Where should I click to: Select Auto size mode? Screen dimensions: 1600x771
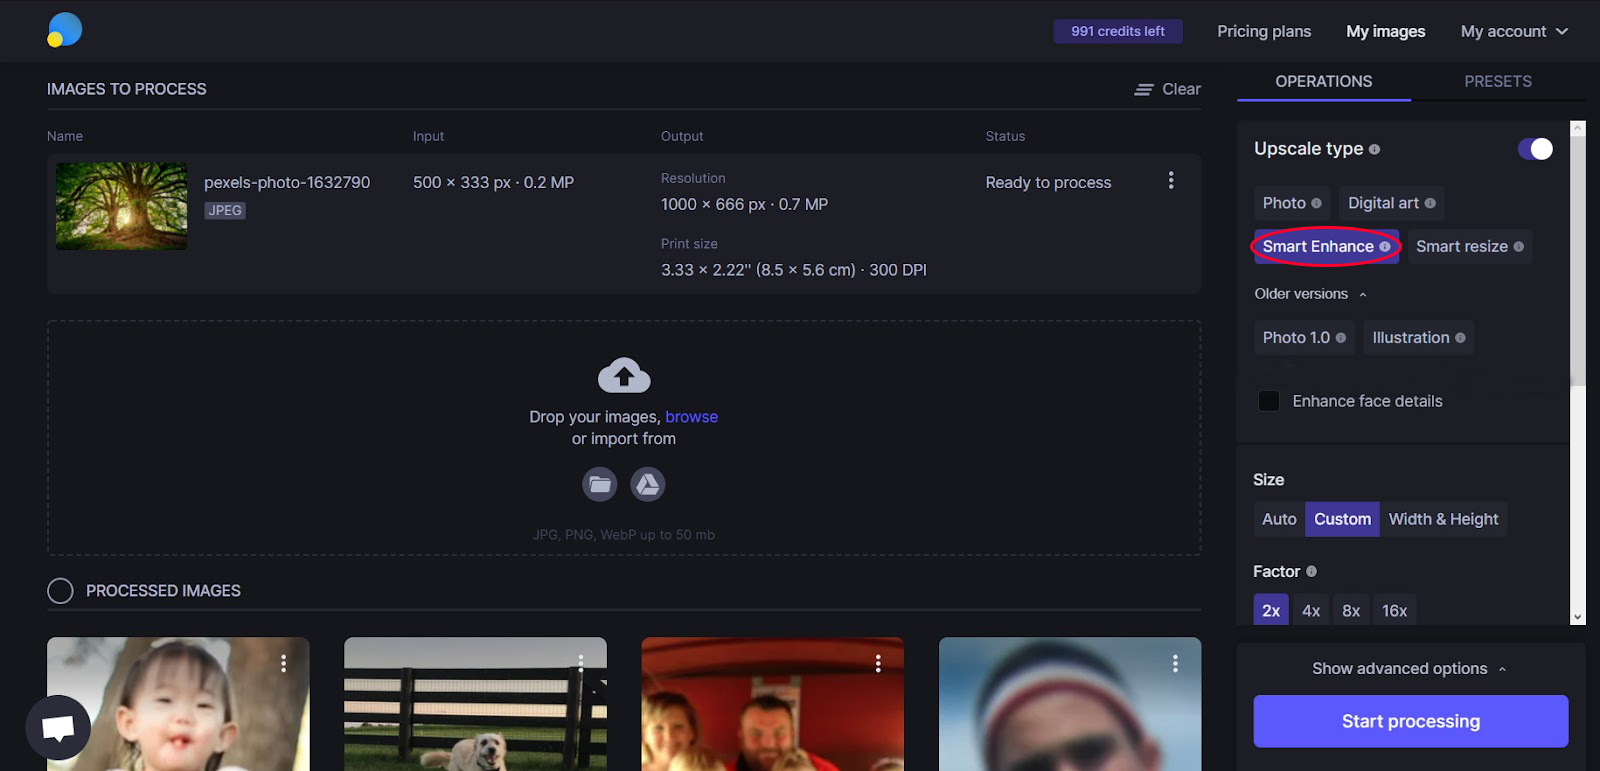[x=1279, y=519]
